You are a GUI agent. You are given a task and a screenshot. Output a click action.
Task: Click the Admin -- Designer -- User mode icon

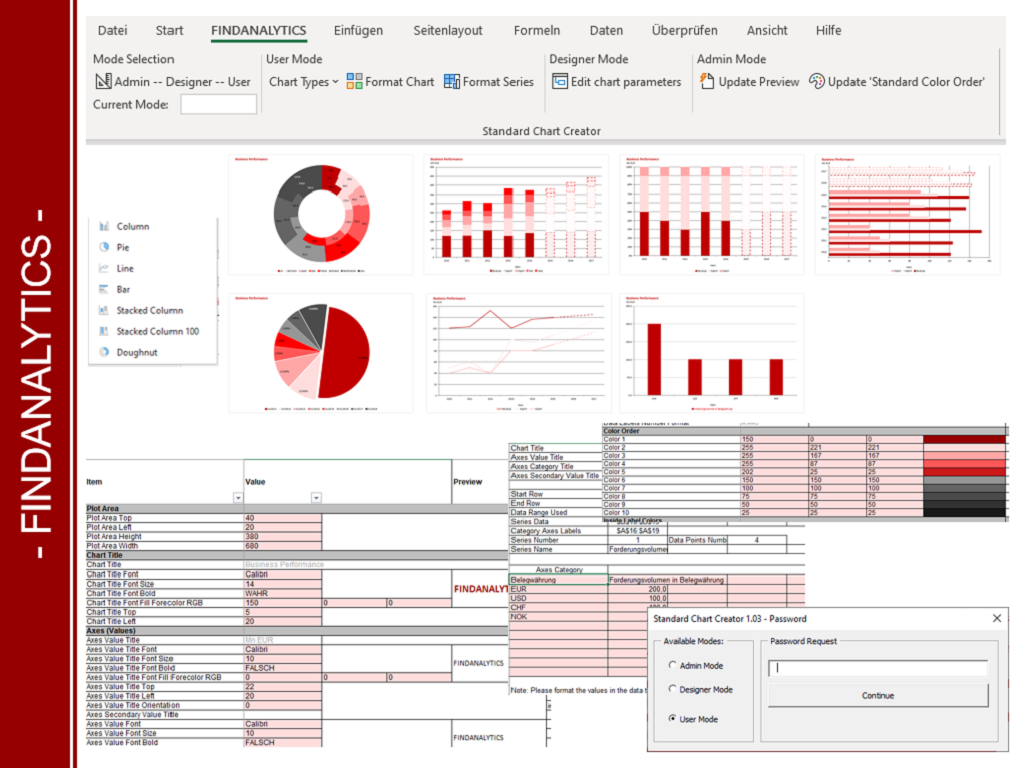coord(103,82)
